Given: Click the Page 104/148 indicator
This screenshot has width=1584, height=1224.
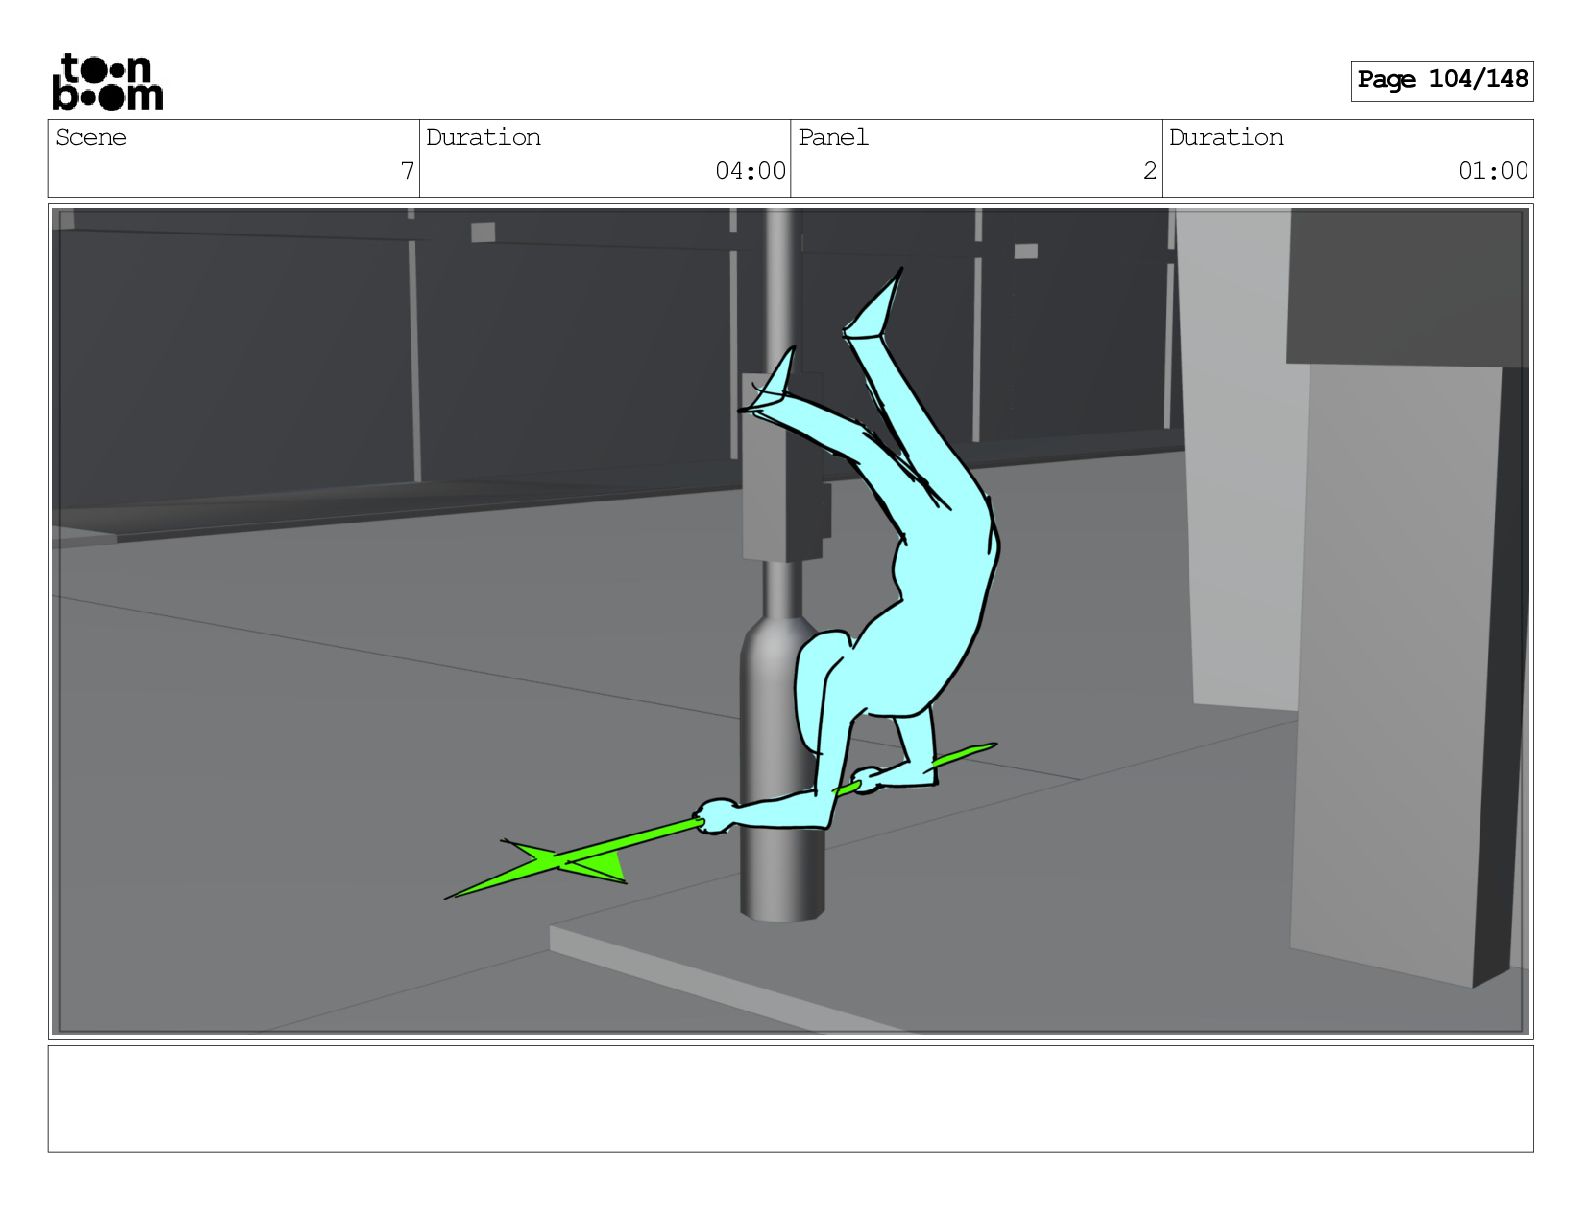Looking at the screenshot, I should click(x=1442, y=80).
